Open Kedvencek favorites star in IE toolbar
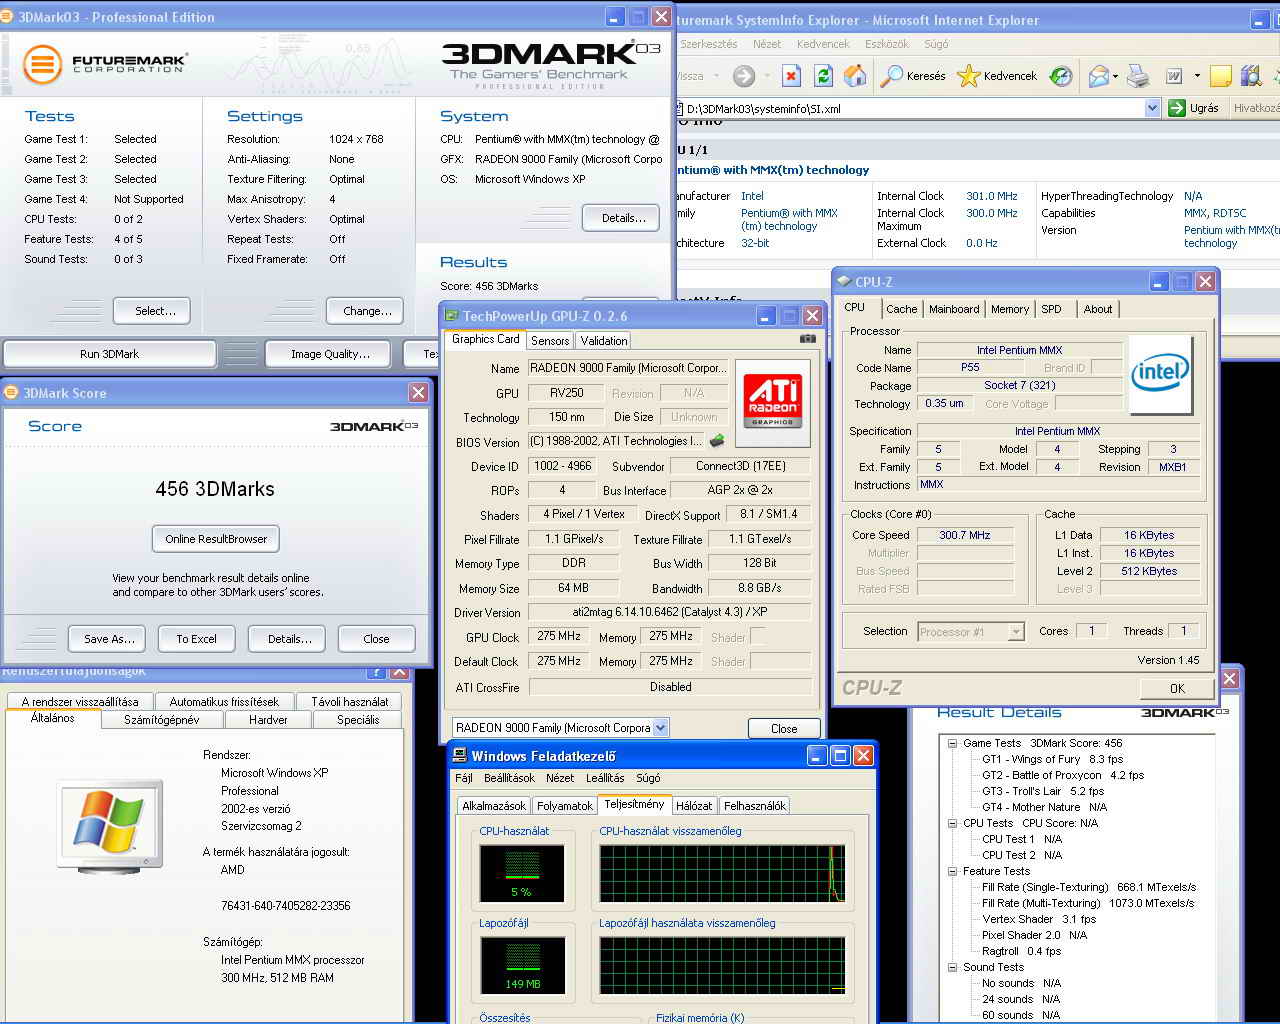This screenshot has width=1280, height=1024. pos(997,76)
